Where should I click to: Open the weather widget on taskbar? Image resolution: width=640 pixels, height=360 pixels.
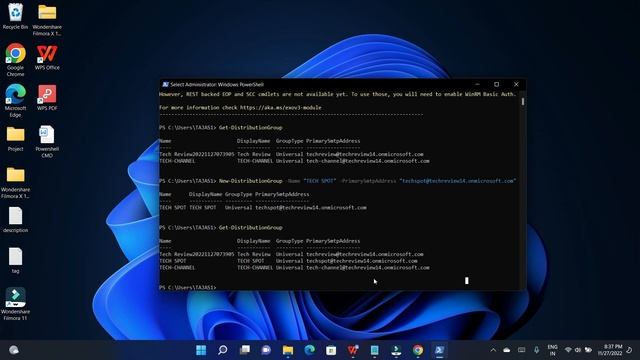click(x=14, y=350)
